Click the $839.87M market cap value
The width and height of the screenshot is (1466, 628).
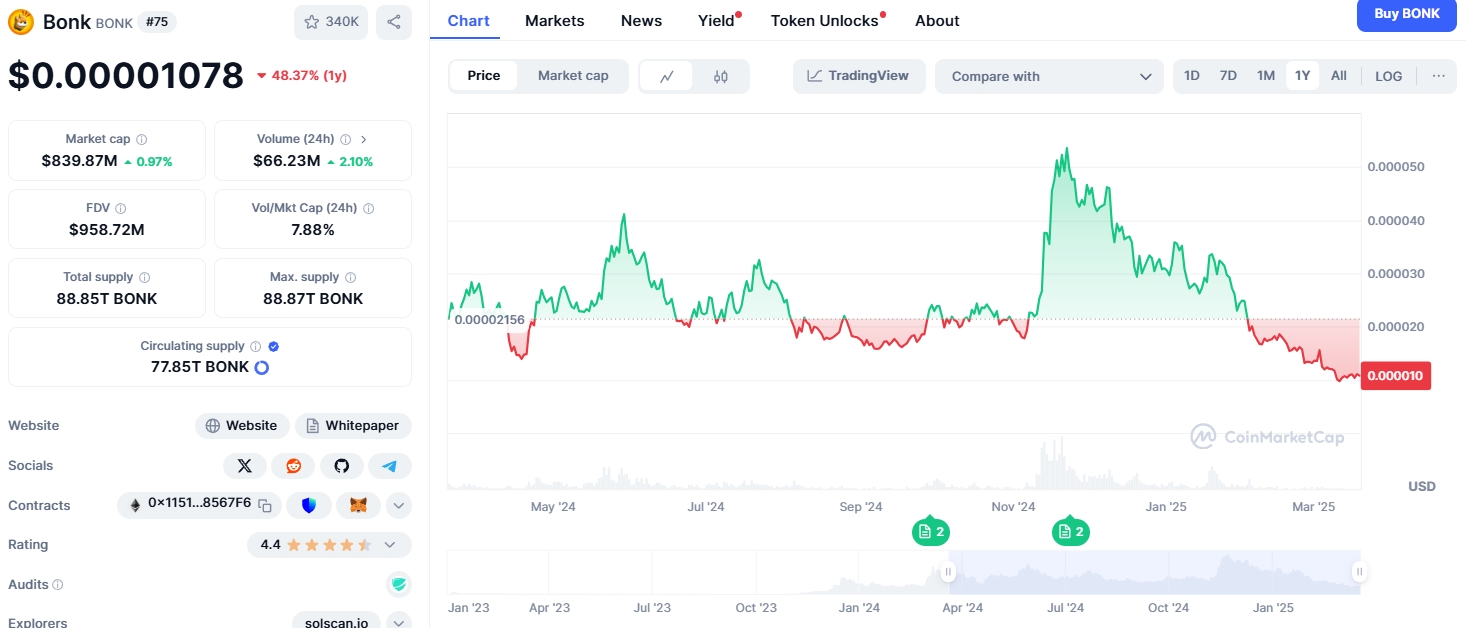79,161
